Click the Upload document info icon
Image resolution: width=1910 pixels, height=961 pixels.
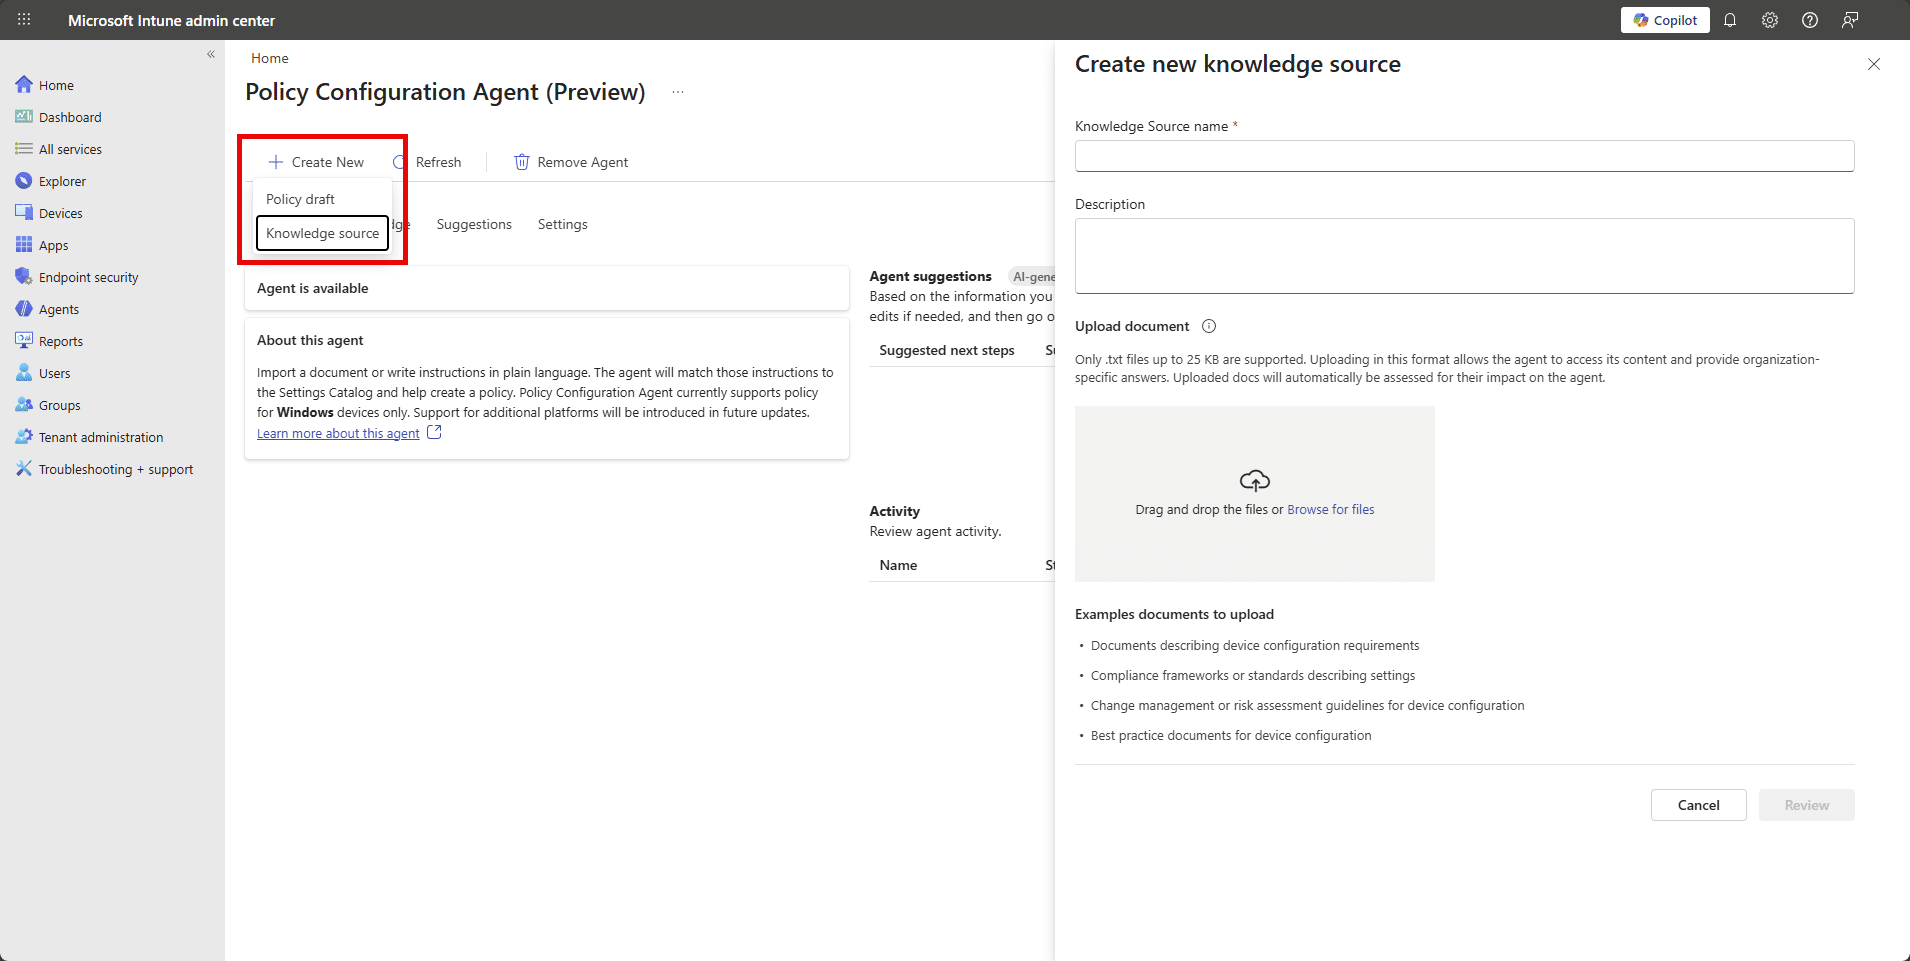[1209, 326]
